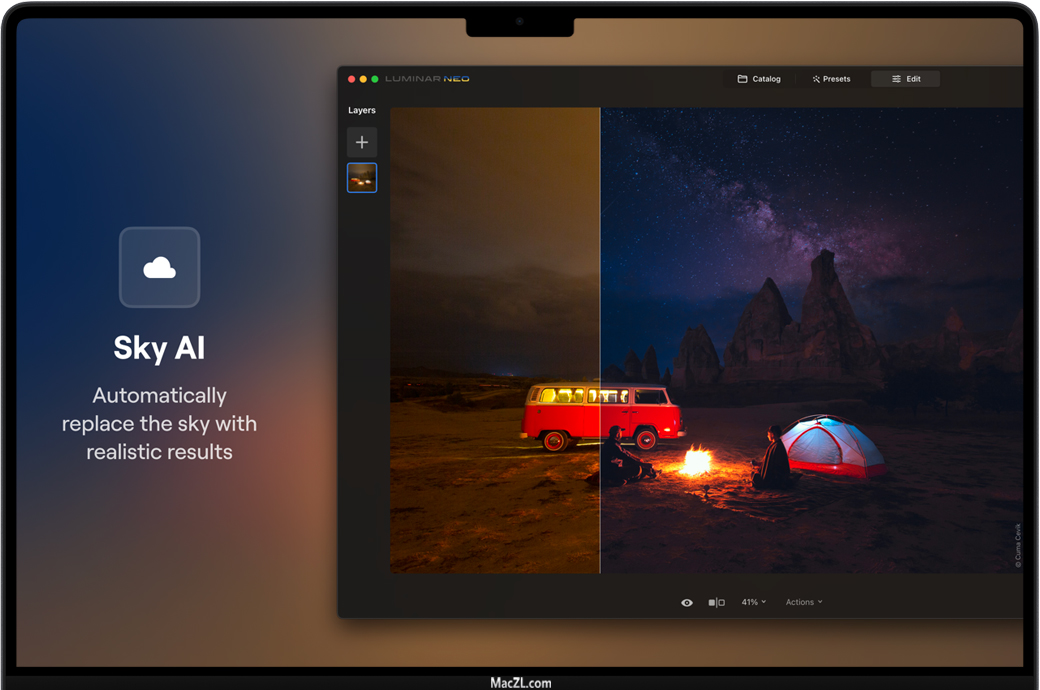Add a new layer with the plus button

click(362, 142)
